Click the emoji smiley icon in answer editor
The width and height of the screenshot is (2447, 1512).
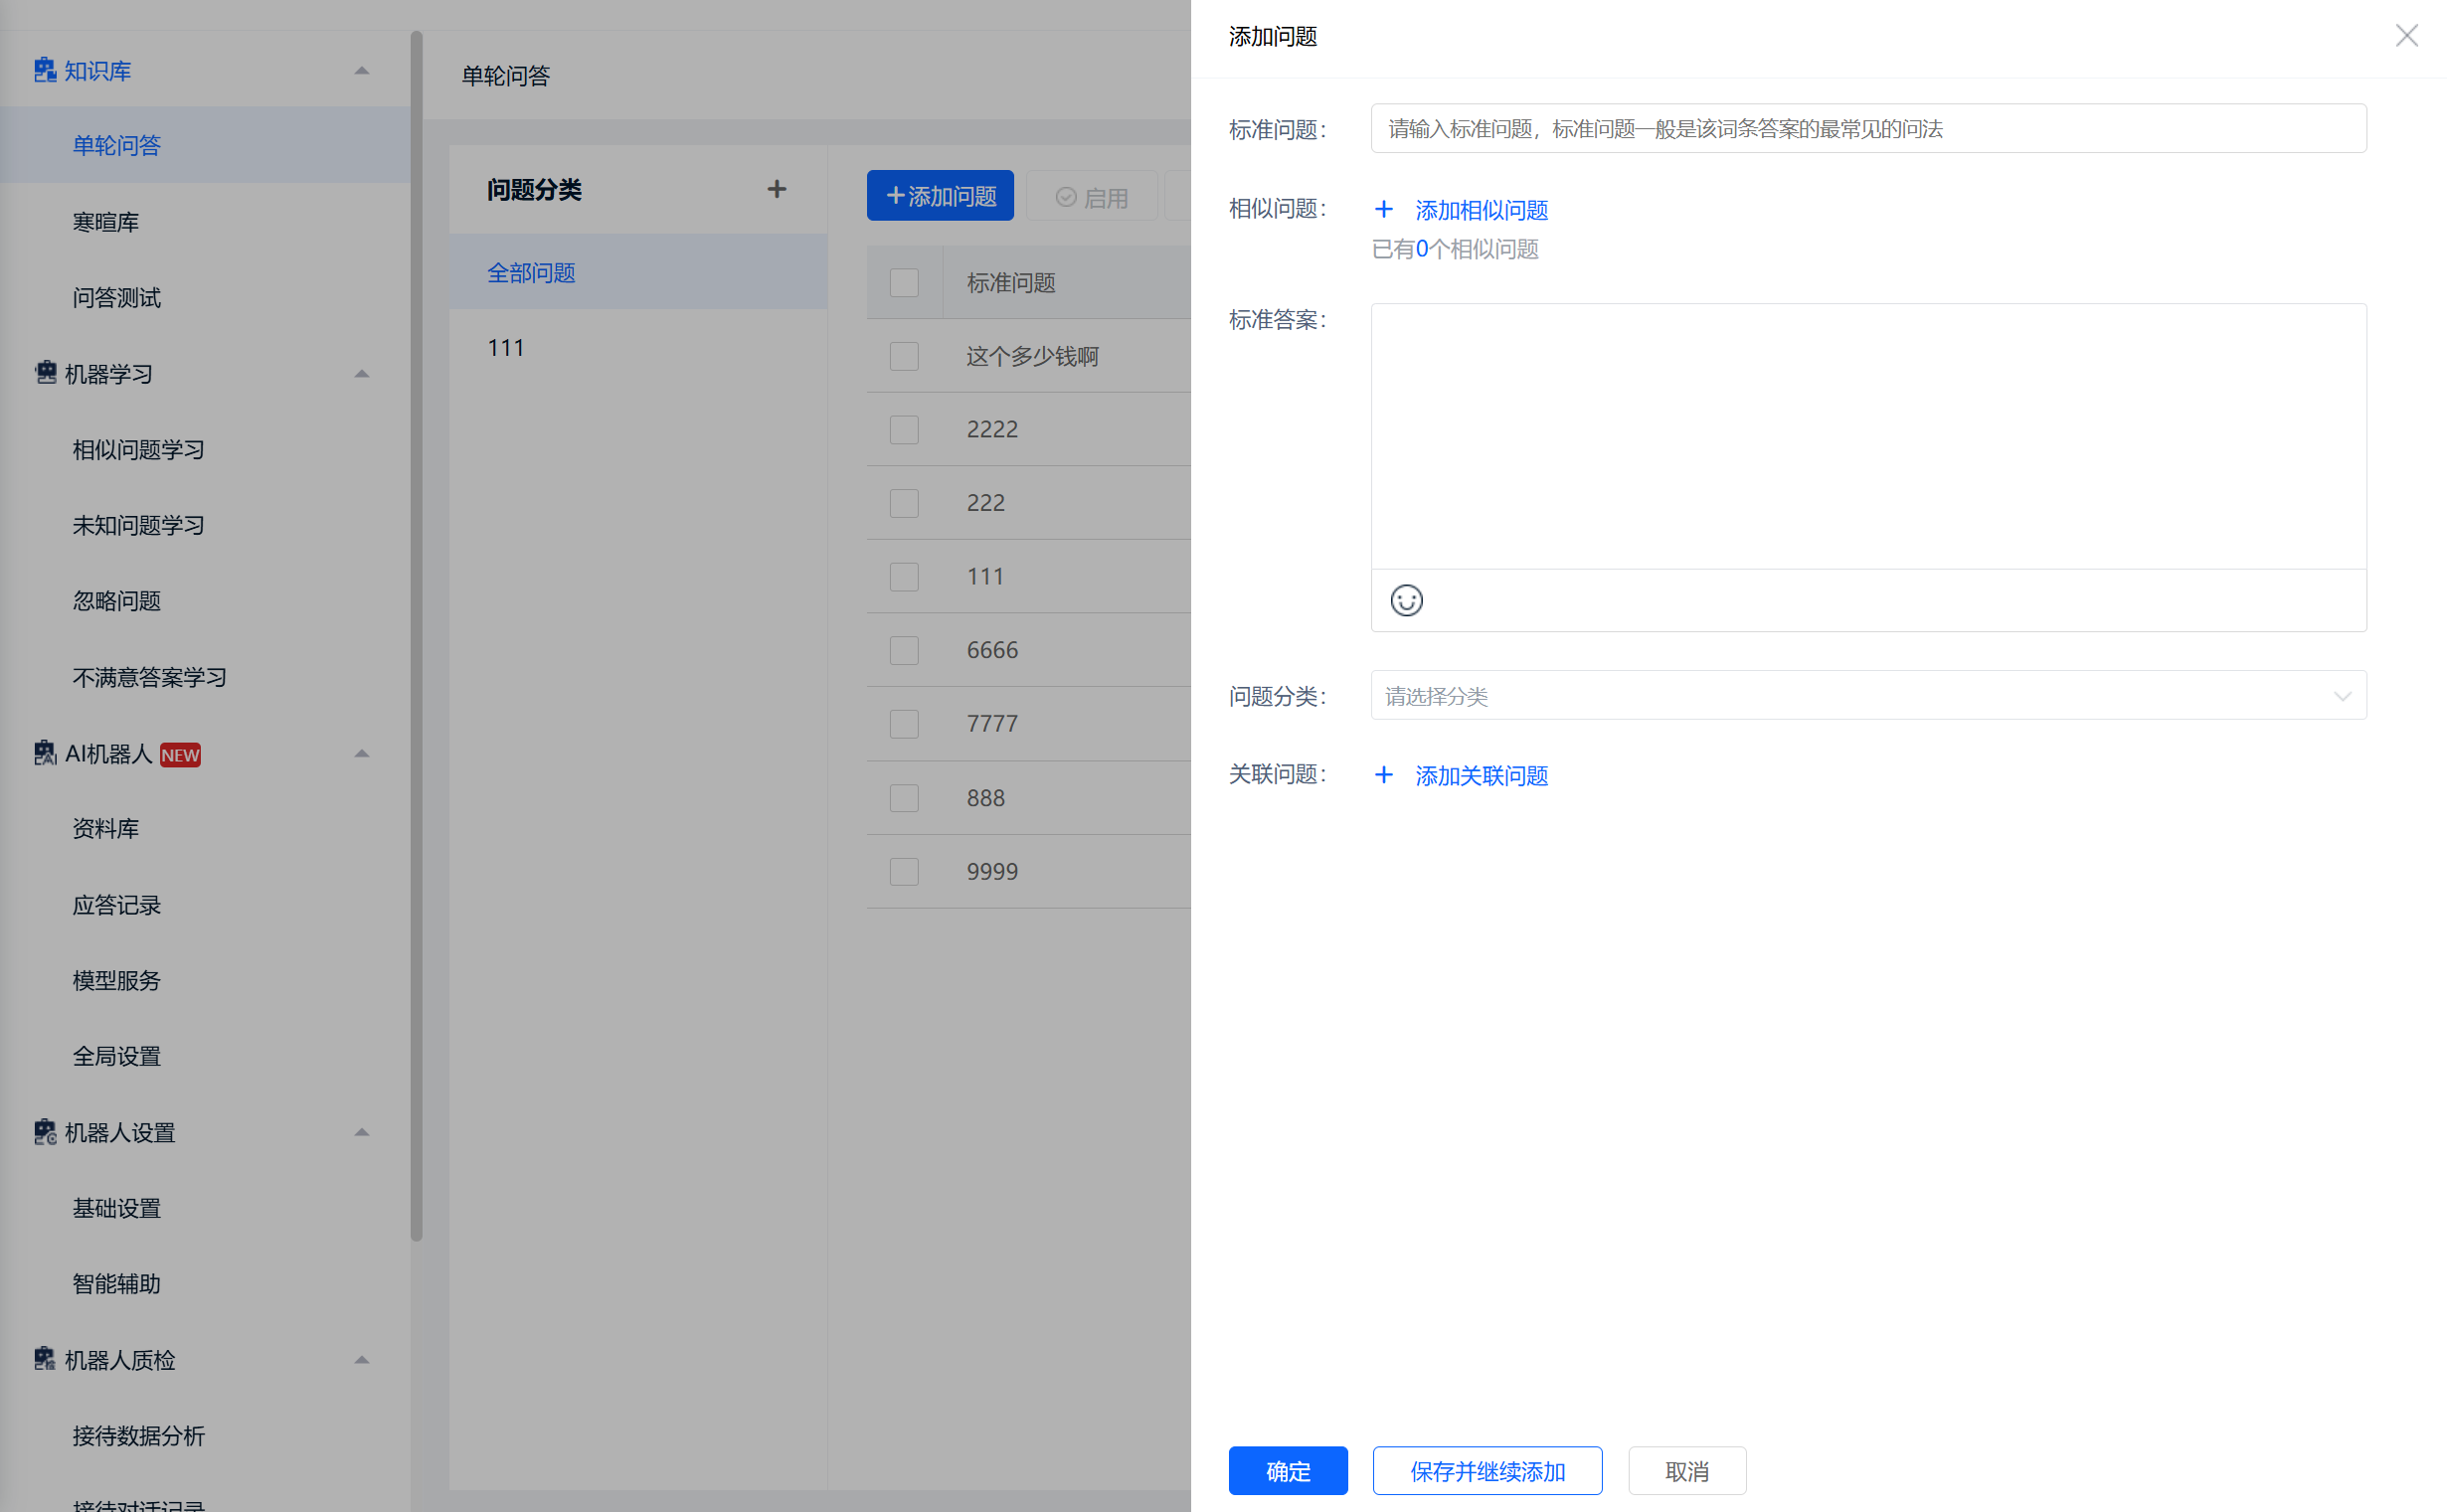tap(1406, 600)
